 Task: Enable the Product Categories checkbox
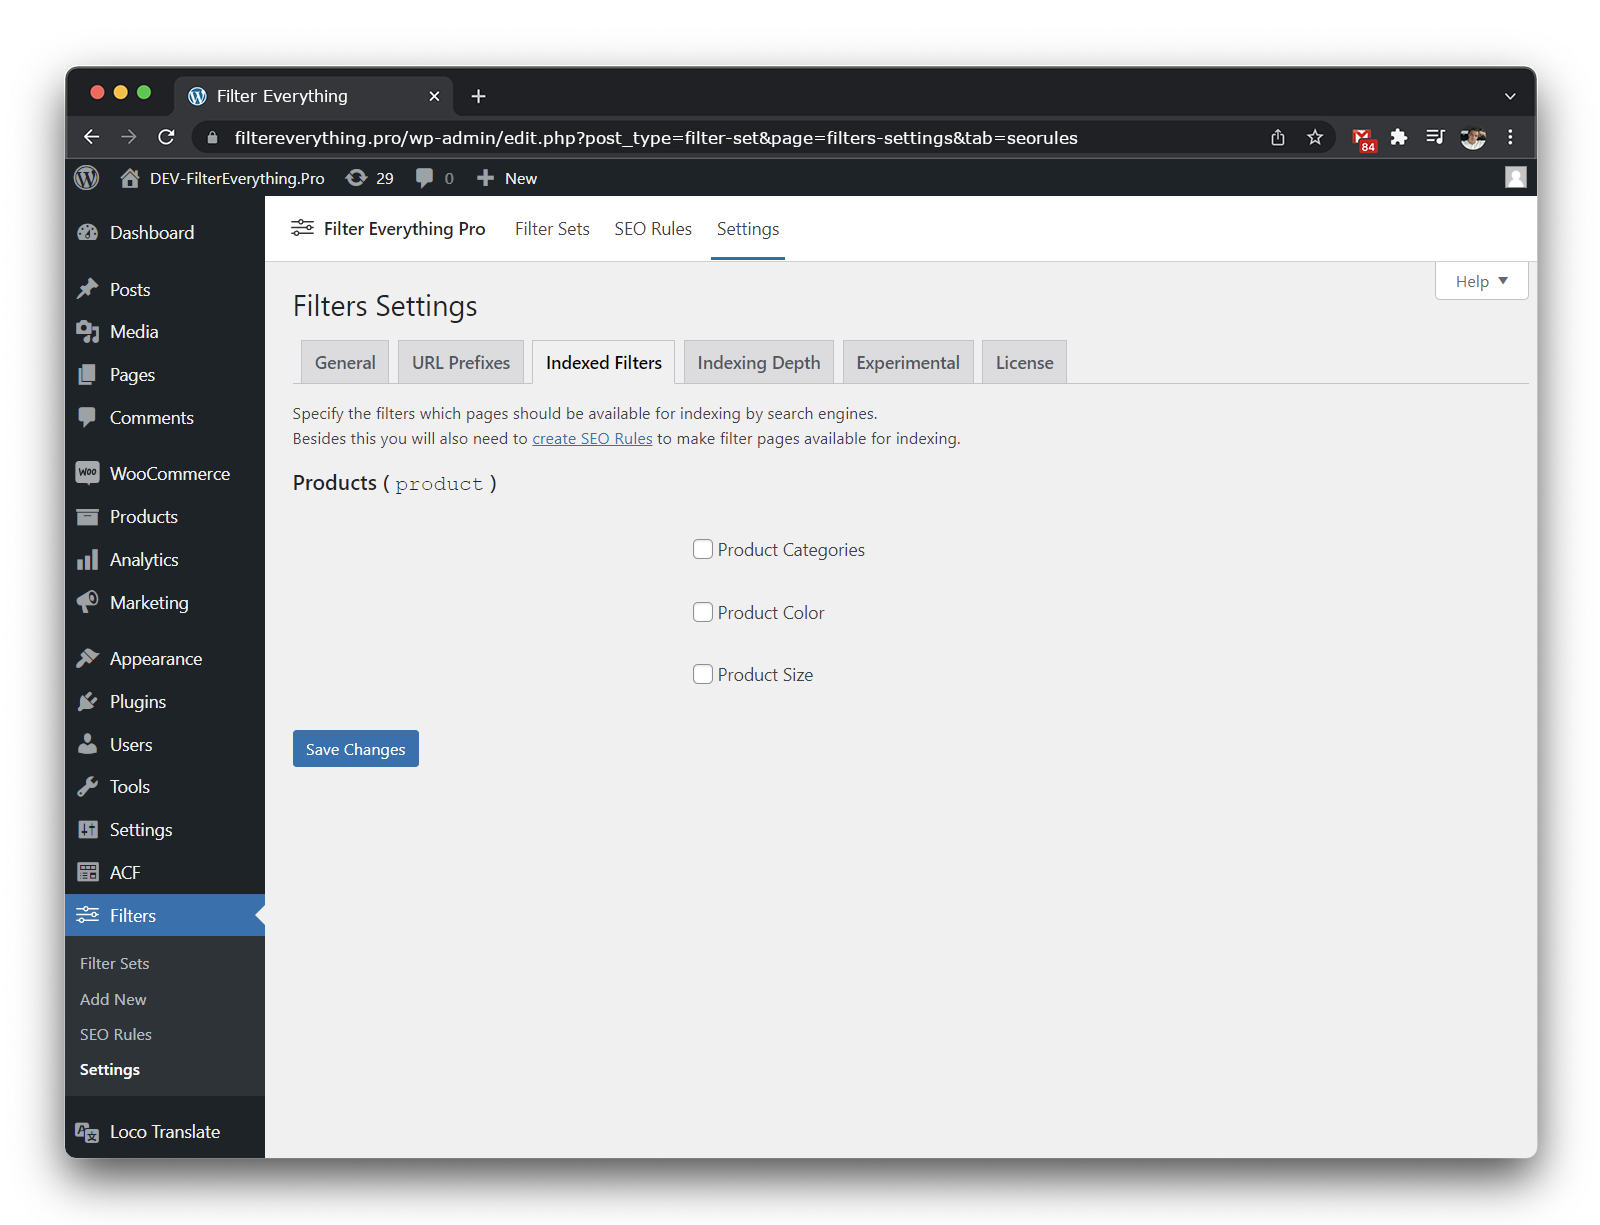703,549
